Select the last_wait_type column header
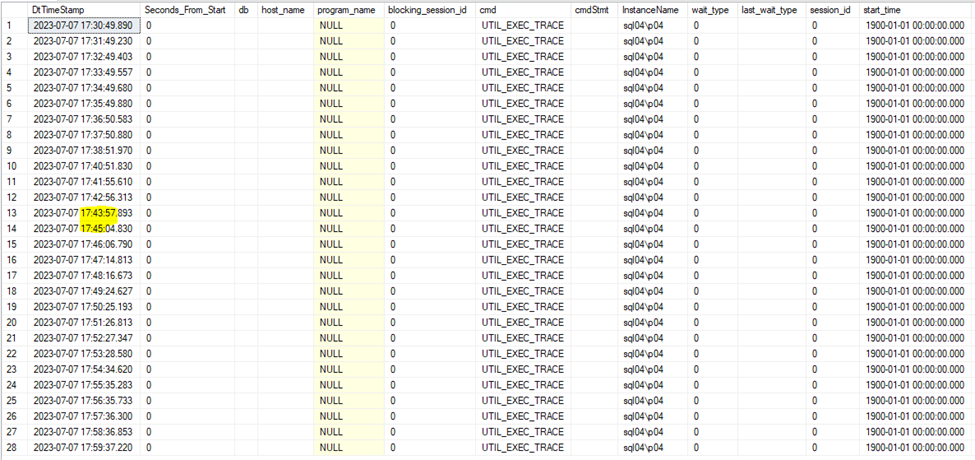This screenshot has height=460, width=975. tap(769, 9)
